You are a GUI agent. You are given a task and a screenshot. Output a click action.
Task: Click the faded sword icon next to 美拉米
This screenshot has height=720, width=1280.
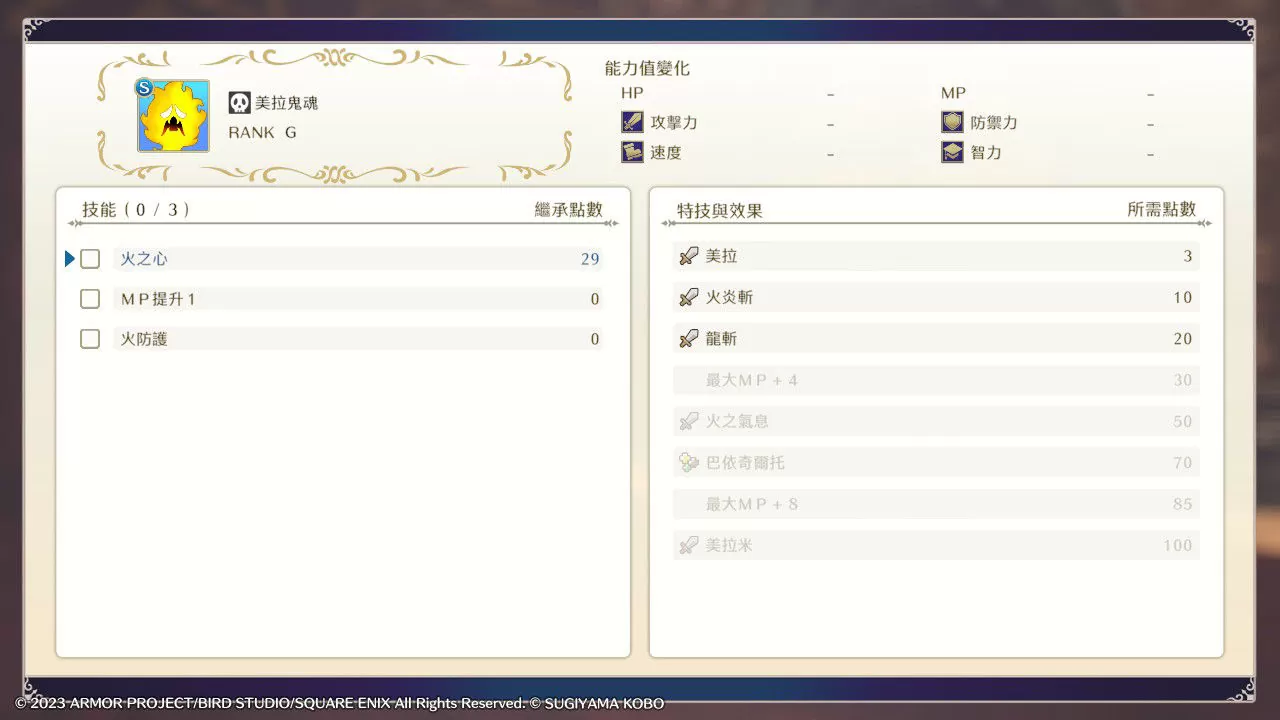click(x=688, y=545)
